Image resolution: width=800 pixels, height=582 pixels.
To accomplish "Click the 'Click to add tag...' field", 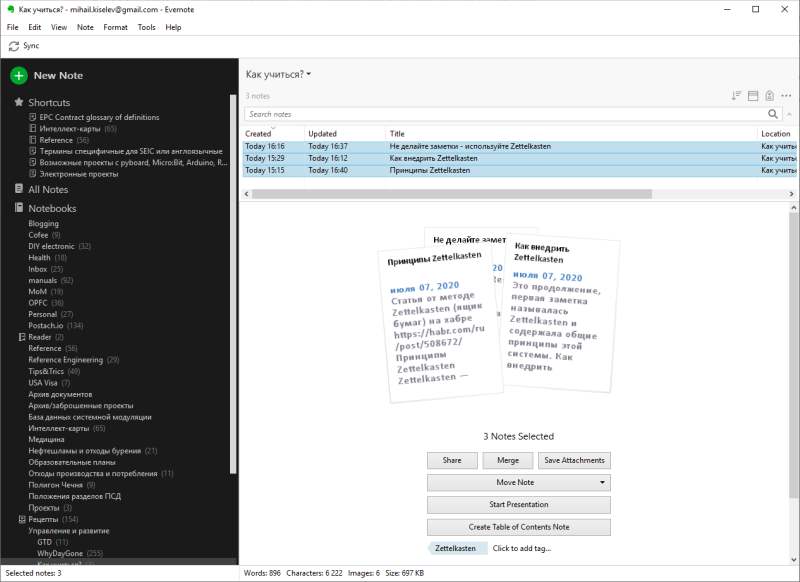I will pyautogui.click(x=521, y=548).
